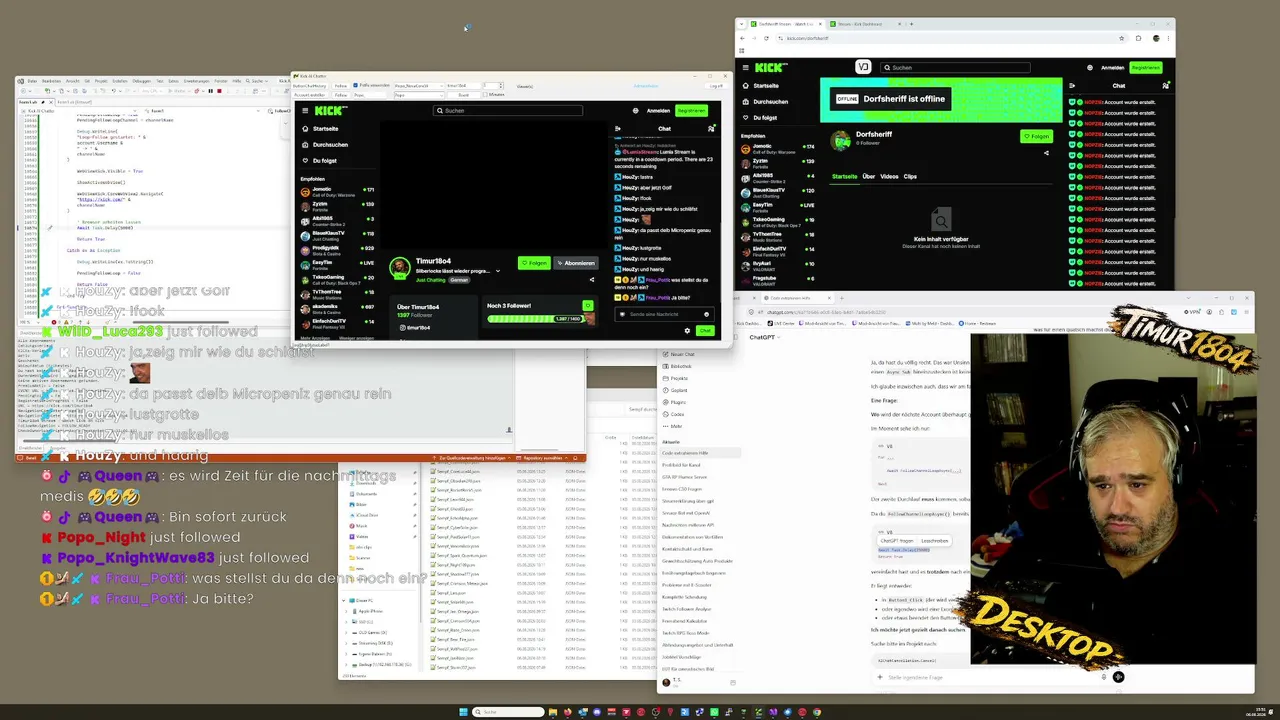Open File Explorer from the taskbar

pyautogui.click(x=553, y=712)
